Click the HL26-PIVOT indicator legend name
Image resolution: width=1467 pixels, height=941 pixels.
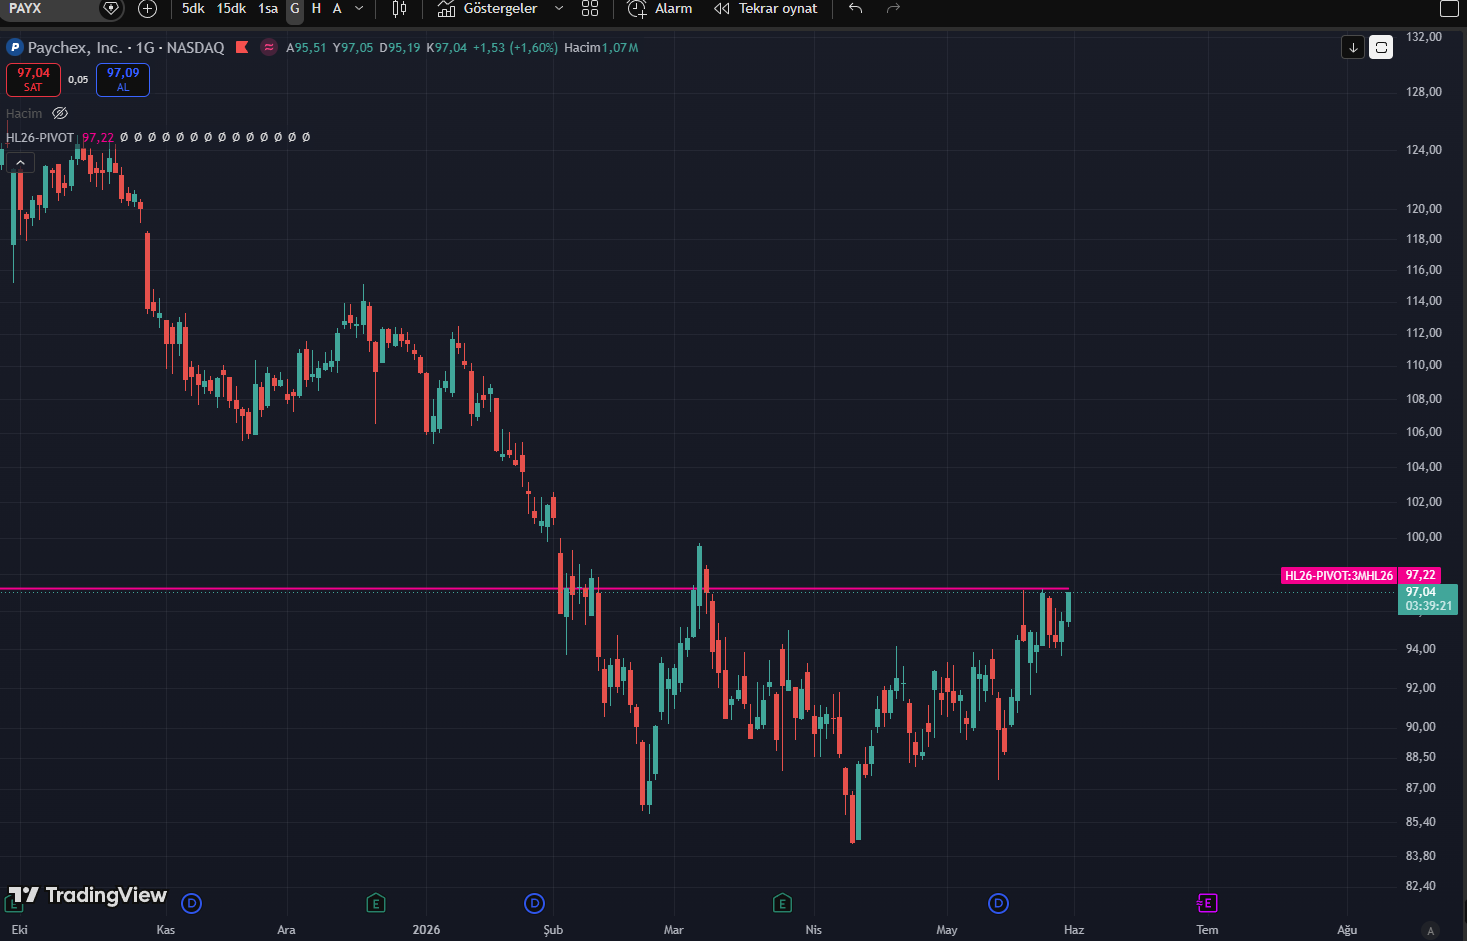click(40, 138)
